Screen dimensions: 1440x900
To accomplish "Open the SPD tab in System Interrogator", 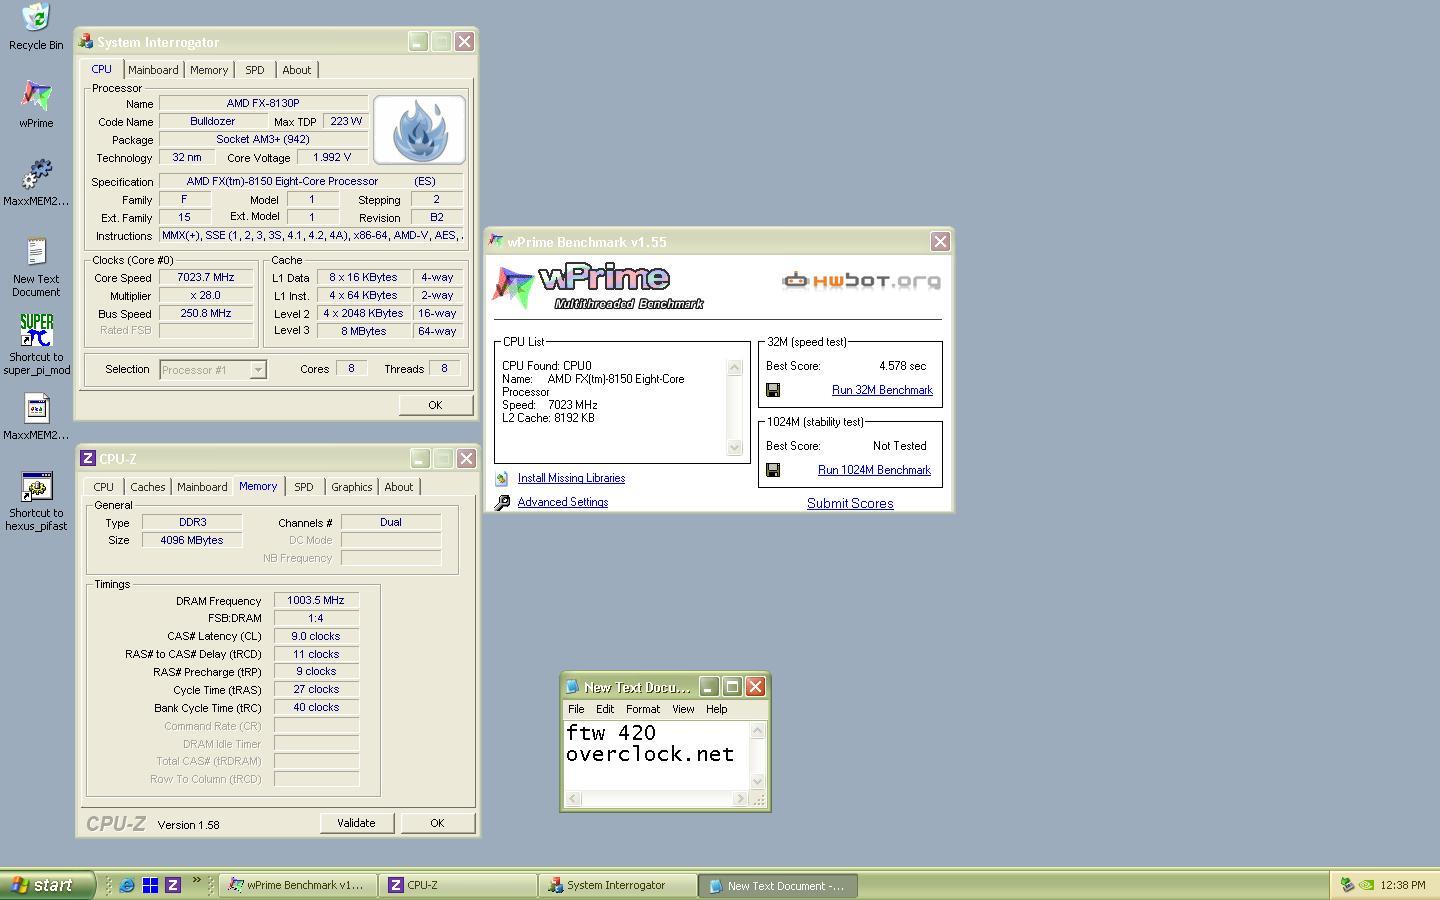I will [255, 70].
